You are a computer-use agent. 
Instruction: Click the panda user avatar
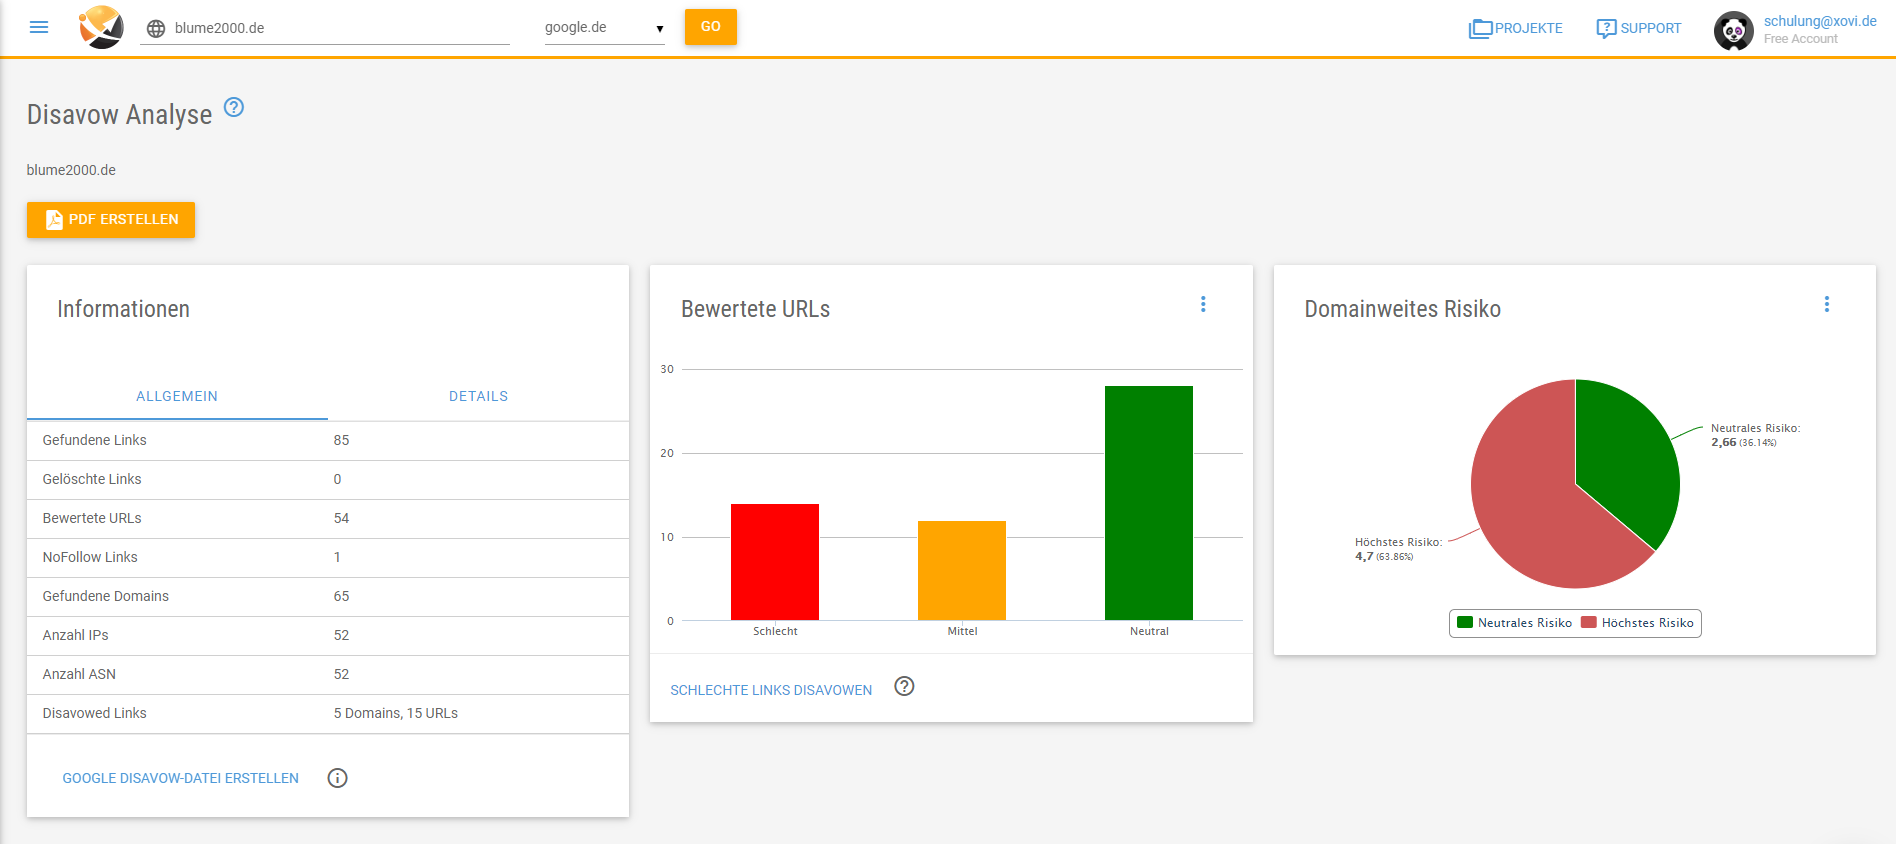tap(1733, 30)
